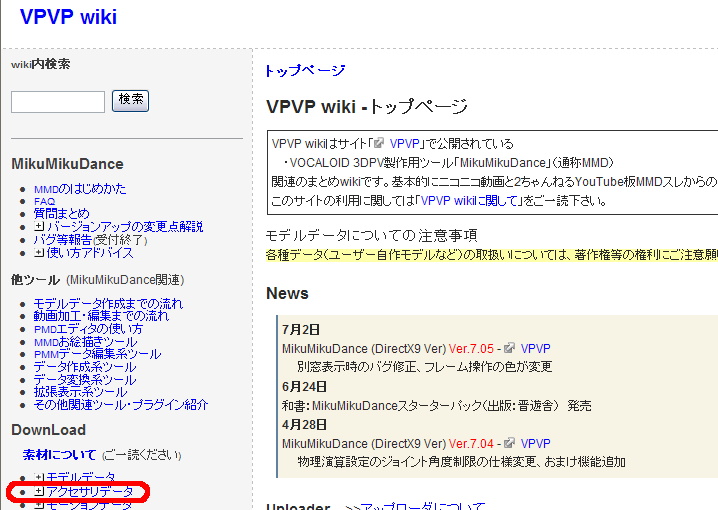The image size is (718, 510).
Task: Open データ作成系ツール link
Action: (x=85, y=367)
